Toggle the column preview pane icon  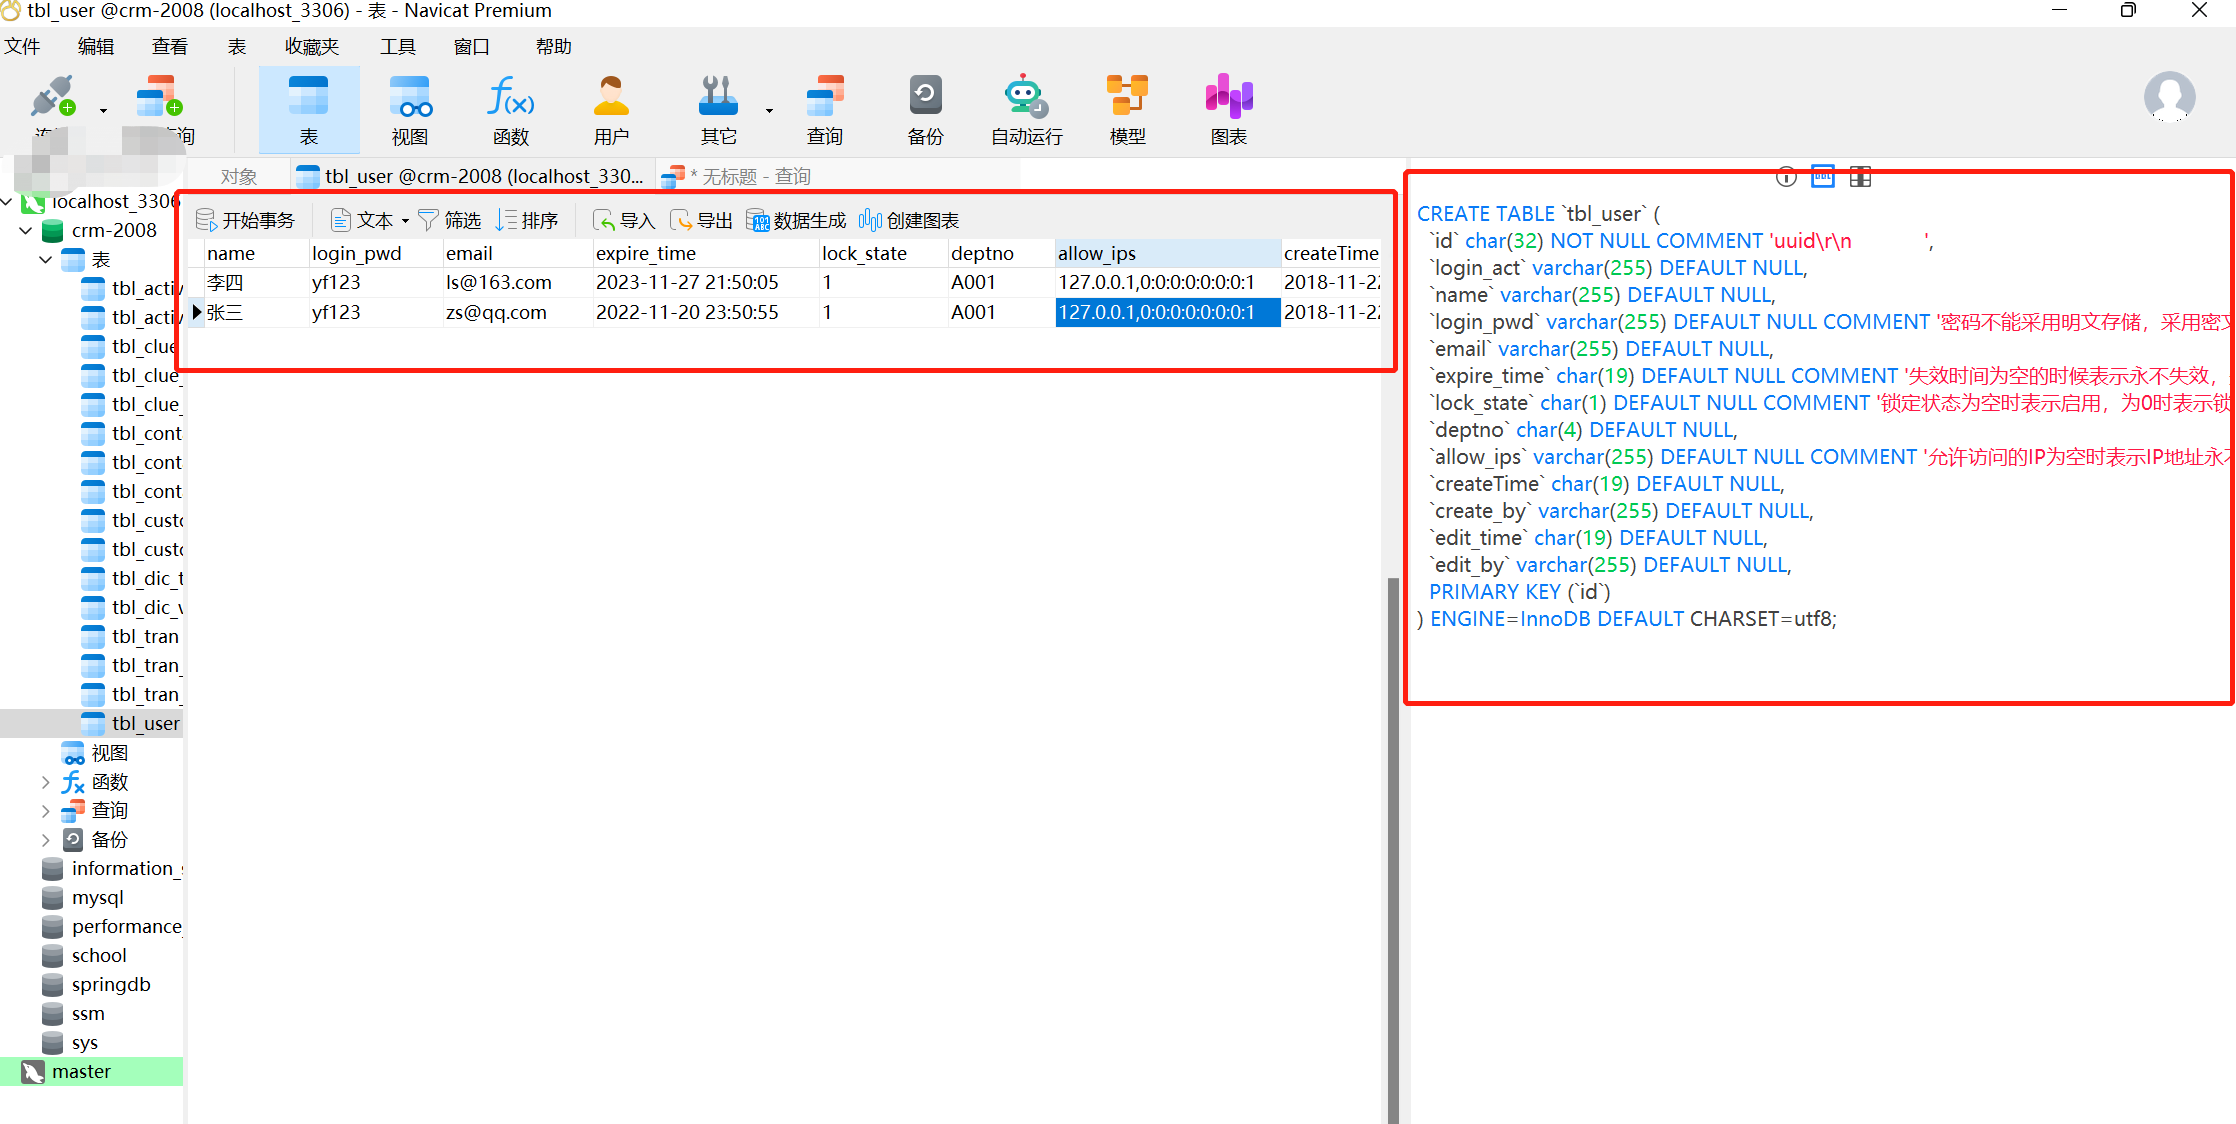1860,177
